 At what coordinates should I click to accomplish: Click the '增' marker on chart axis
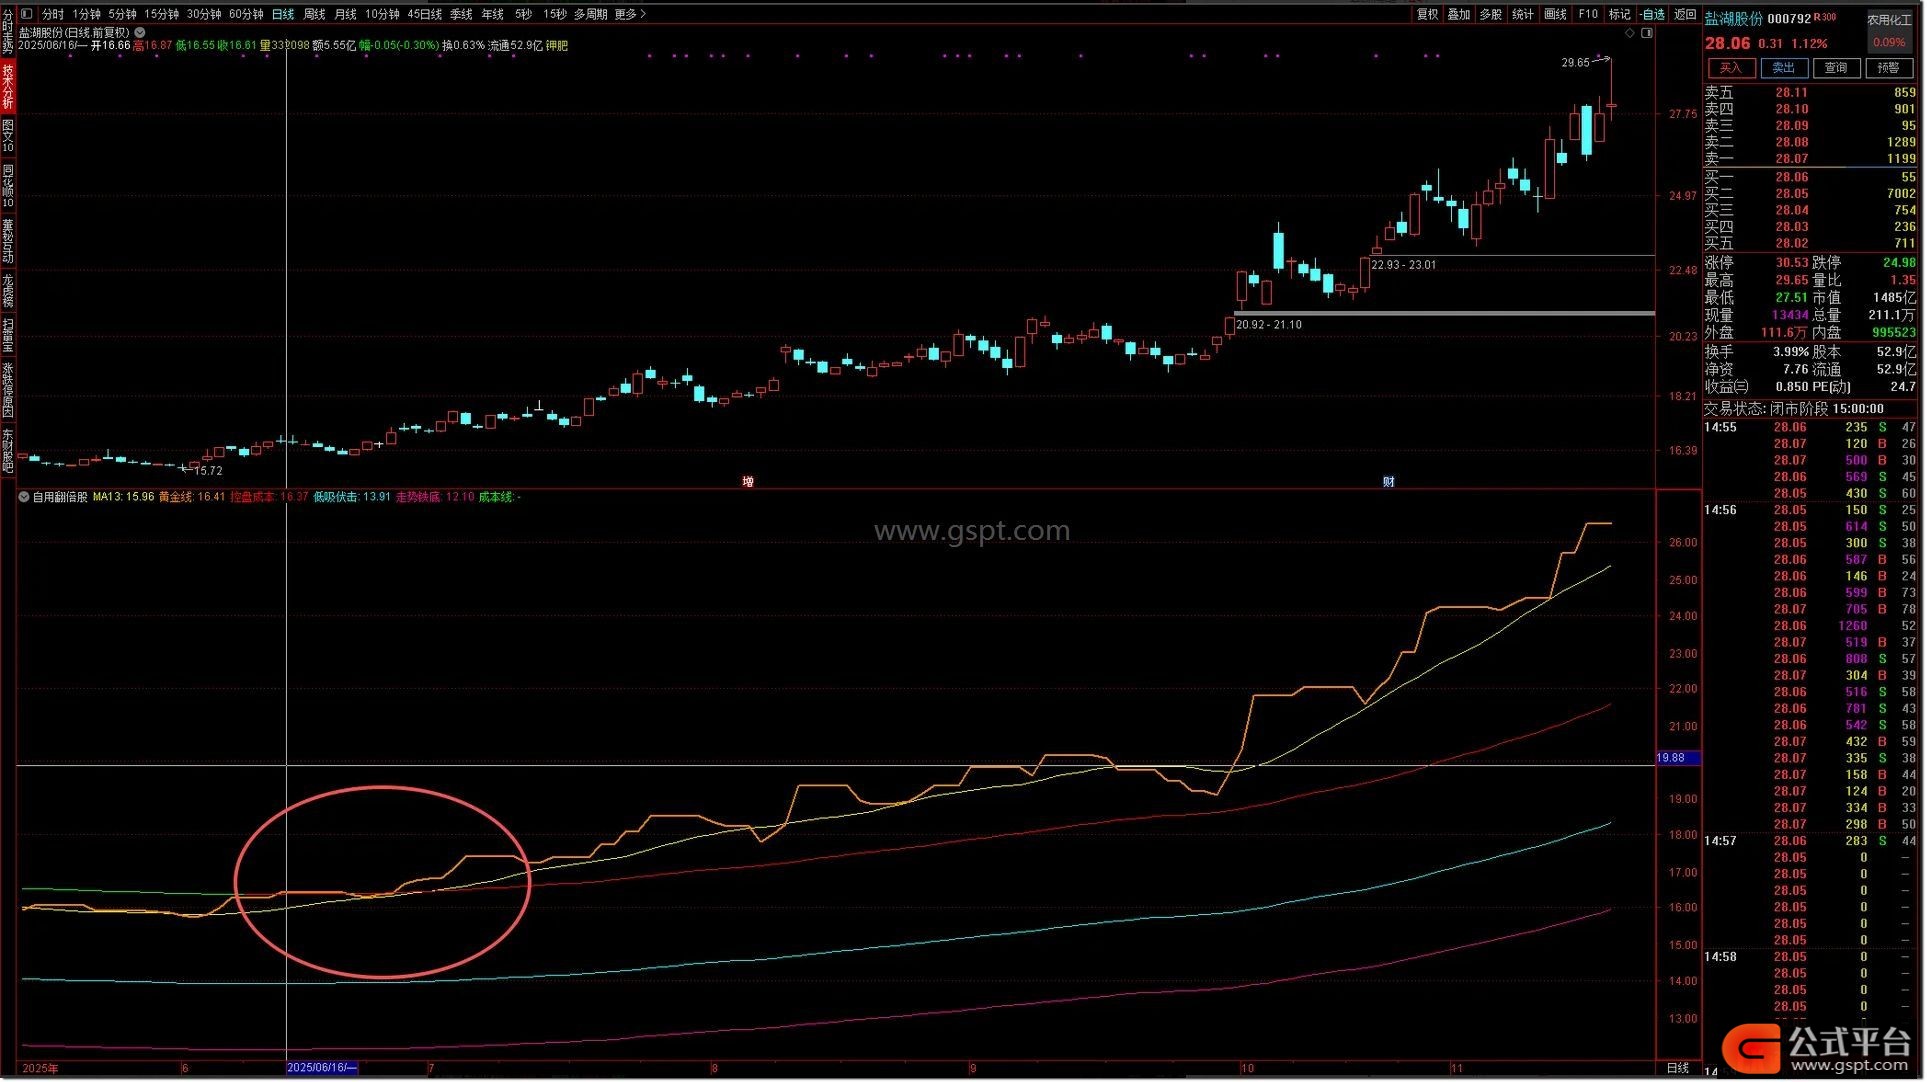click(748, 482)
